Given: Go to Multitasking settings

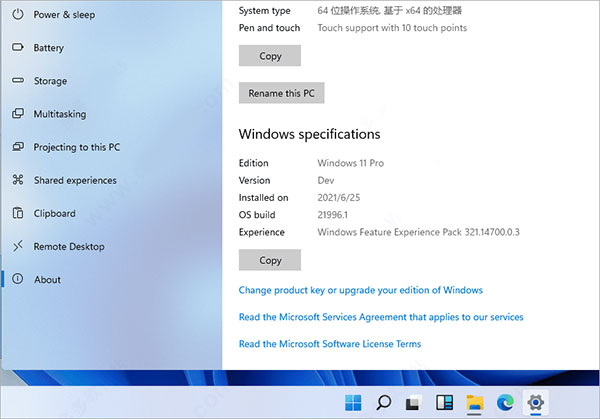Looking at the screenshot, I should pyautogui.click(x=59, y=114).
